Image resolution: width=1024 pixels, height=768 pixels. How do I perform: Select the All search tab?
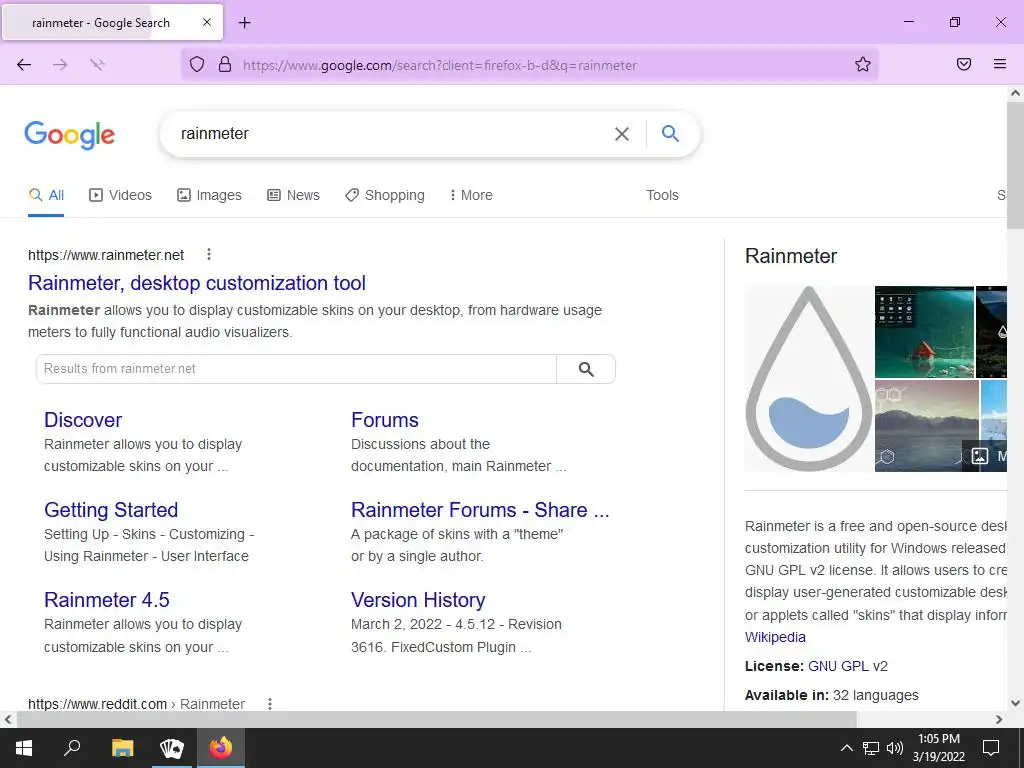pyautogui.click(x=46, y=195)
